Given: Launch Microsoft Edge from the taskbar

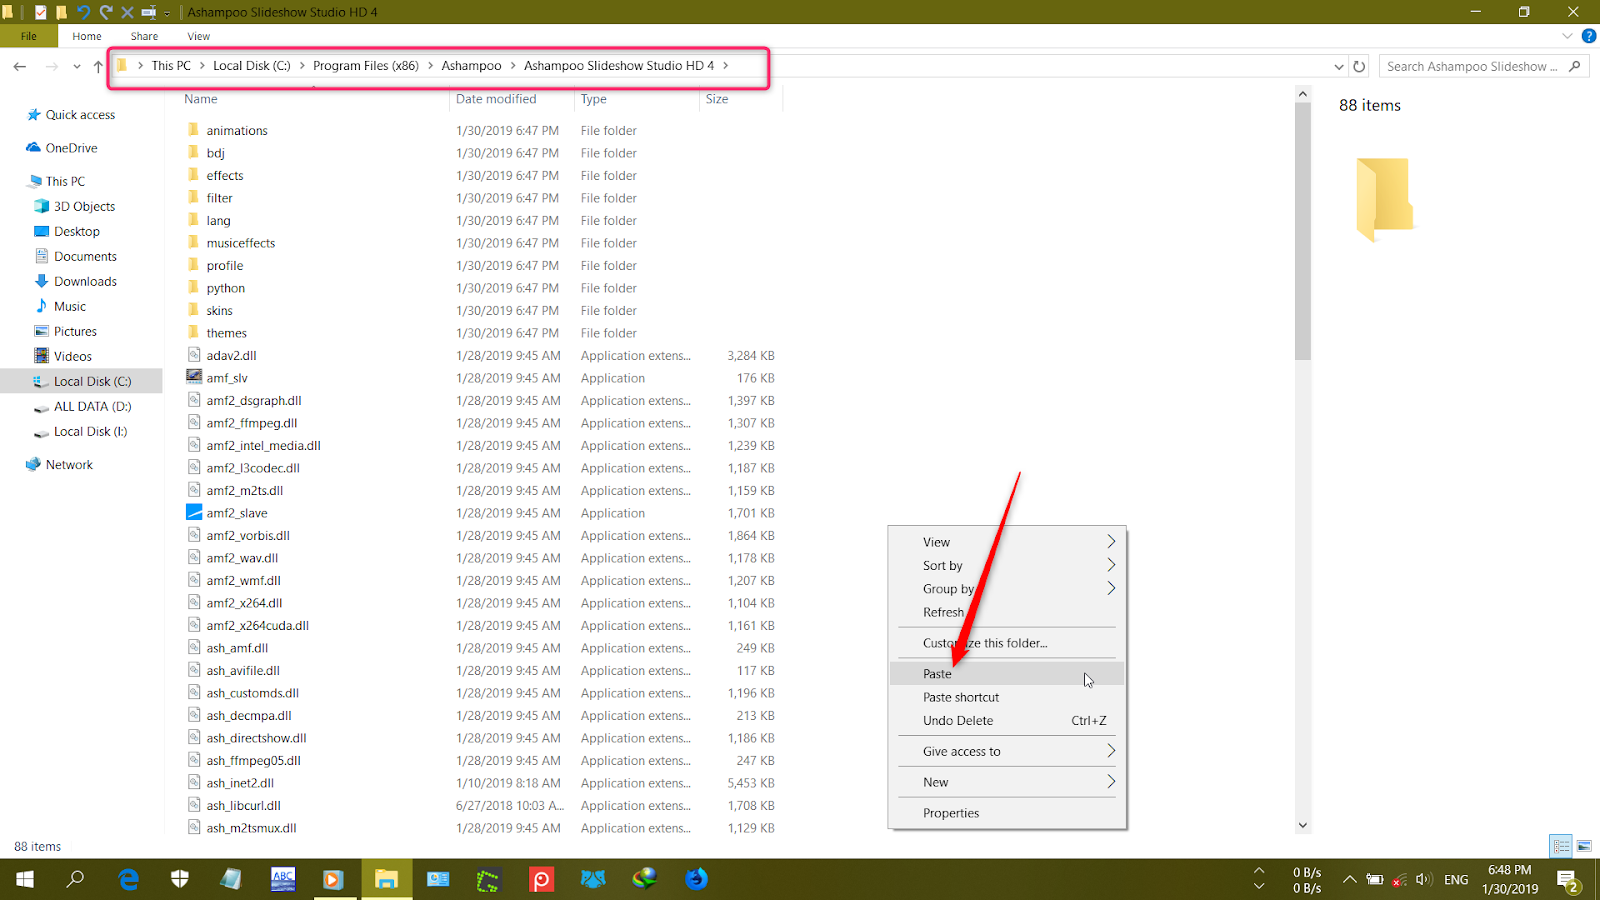Looking at the screenshot, I should coord(128,879).
